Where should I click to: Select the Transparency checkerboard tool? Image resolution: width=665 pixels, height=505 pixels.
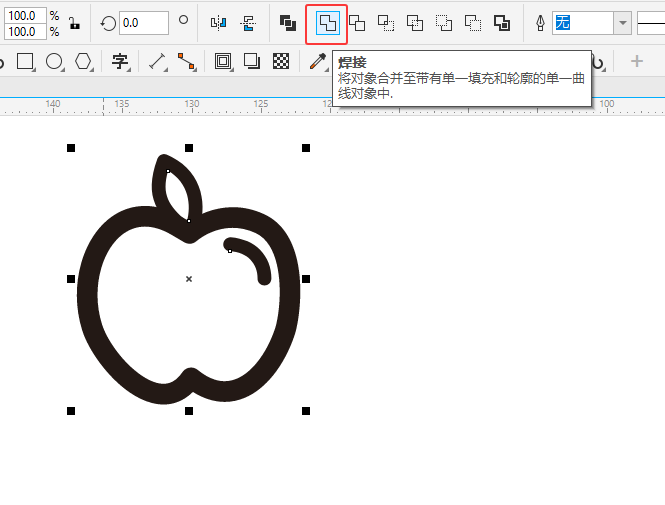(x=281, y=61)
